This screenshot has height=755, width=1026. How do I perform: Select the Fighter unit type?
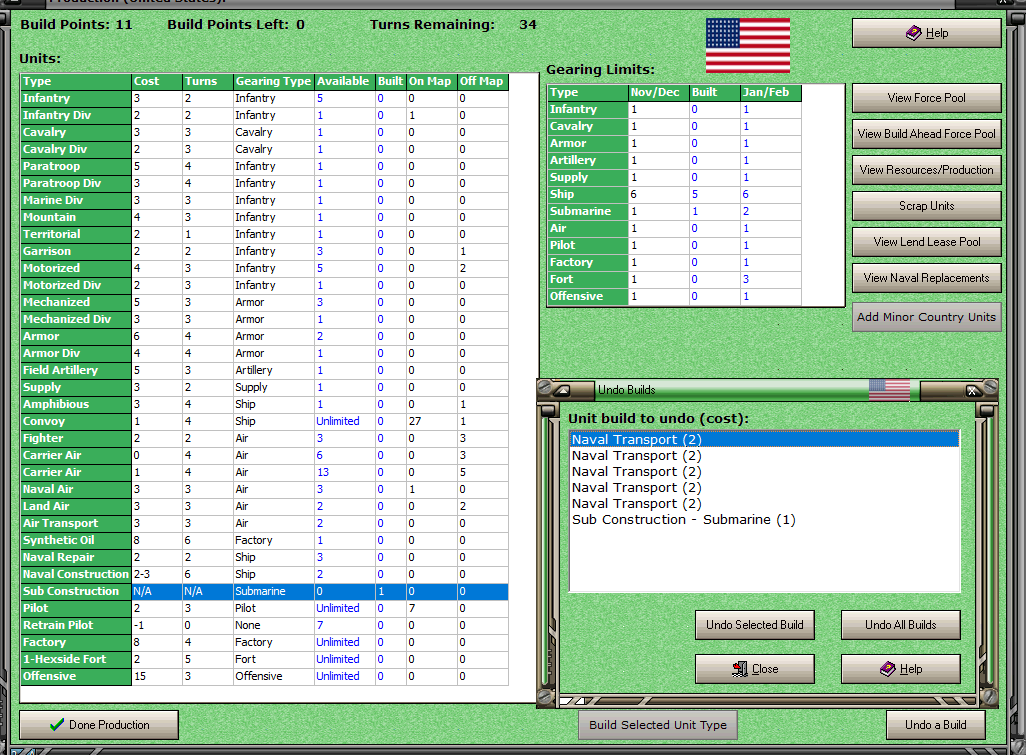(x=76, y=438)
